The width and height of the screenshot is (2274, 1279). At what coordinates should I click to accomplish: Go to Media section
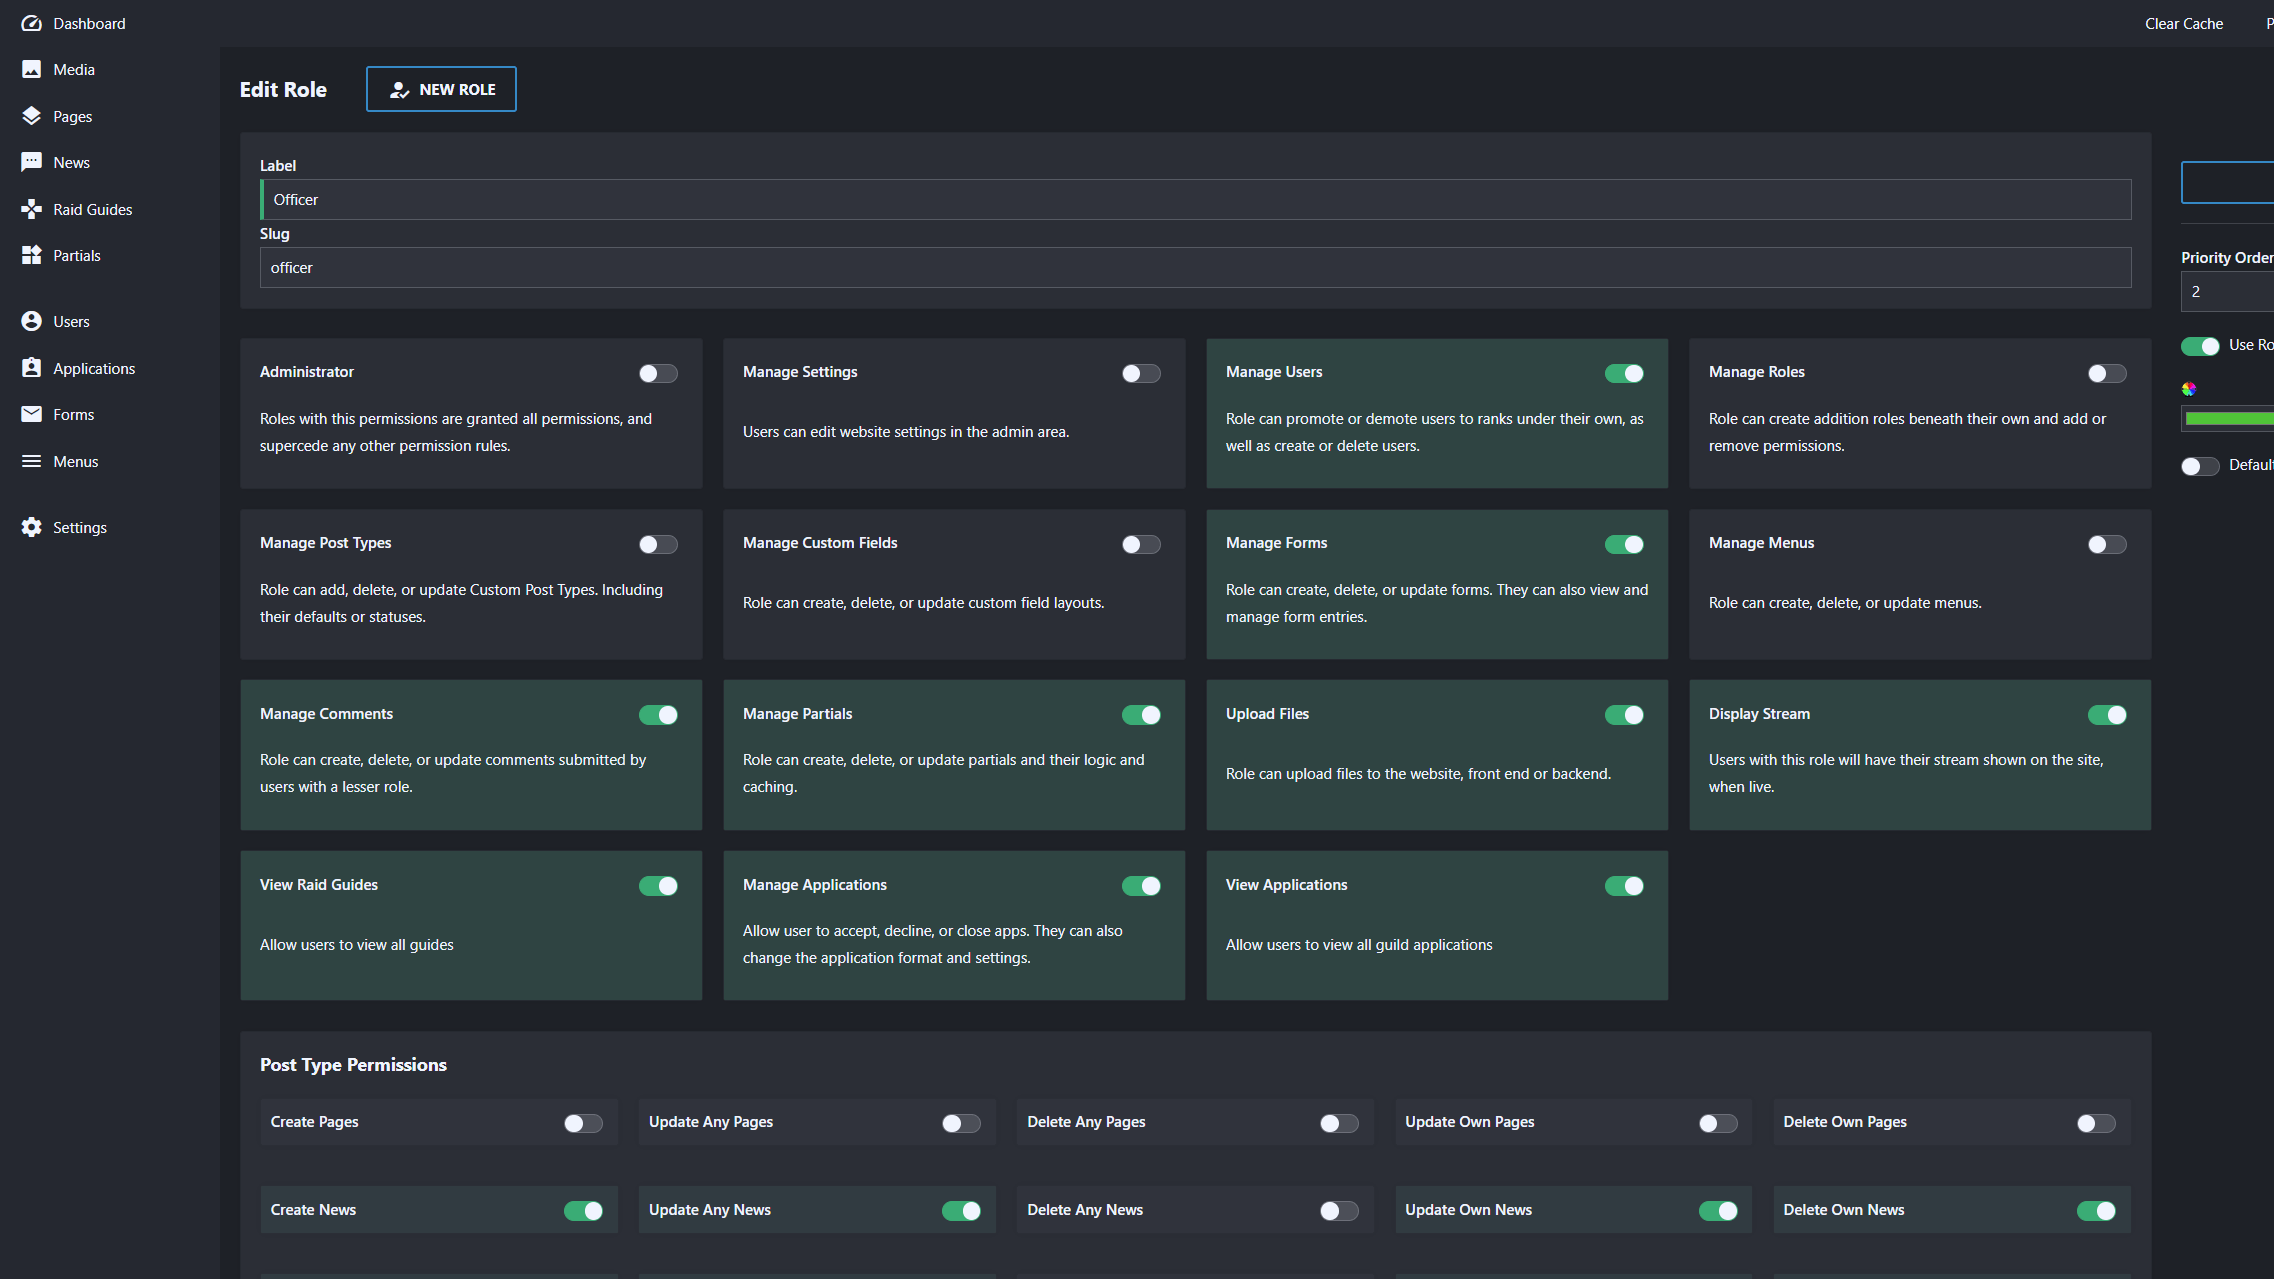click(74, 69)
